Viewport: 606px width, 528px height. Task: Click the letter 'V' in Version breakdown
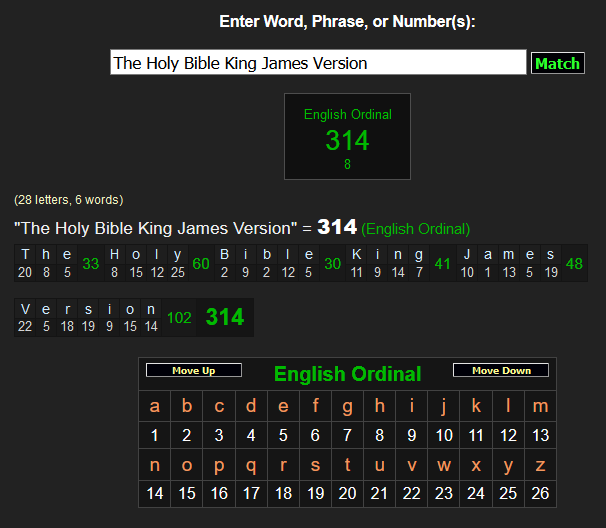[x=25, y=309]
